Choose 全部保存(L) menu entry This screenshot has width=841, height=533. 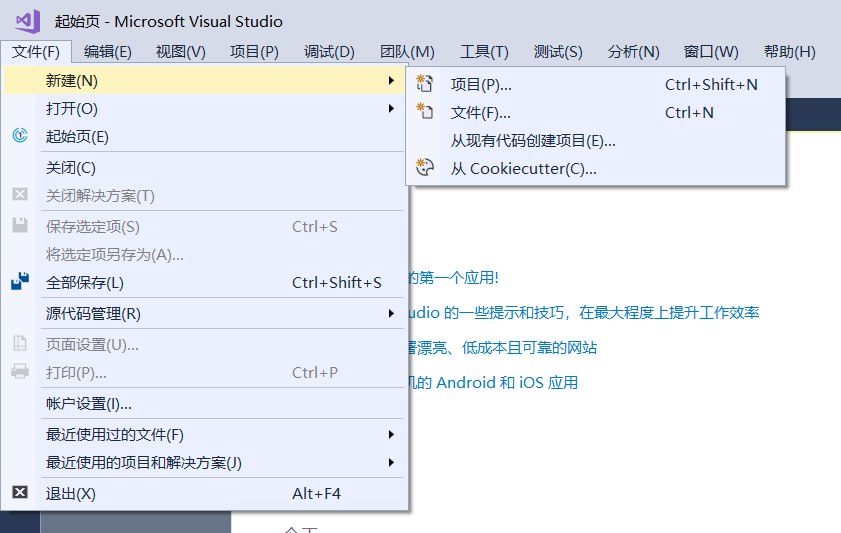tap(204, 283)
